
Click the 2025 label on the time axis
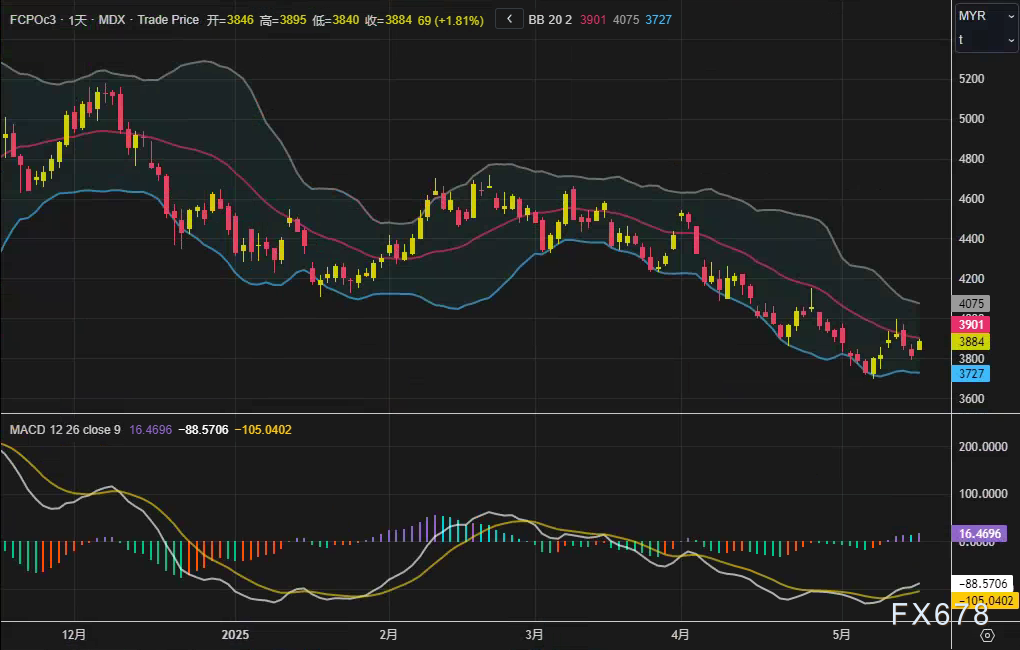click(235, 635)
